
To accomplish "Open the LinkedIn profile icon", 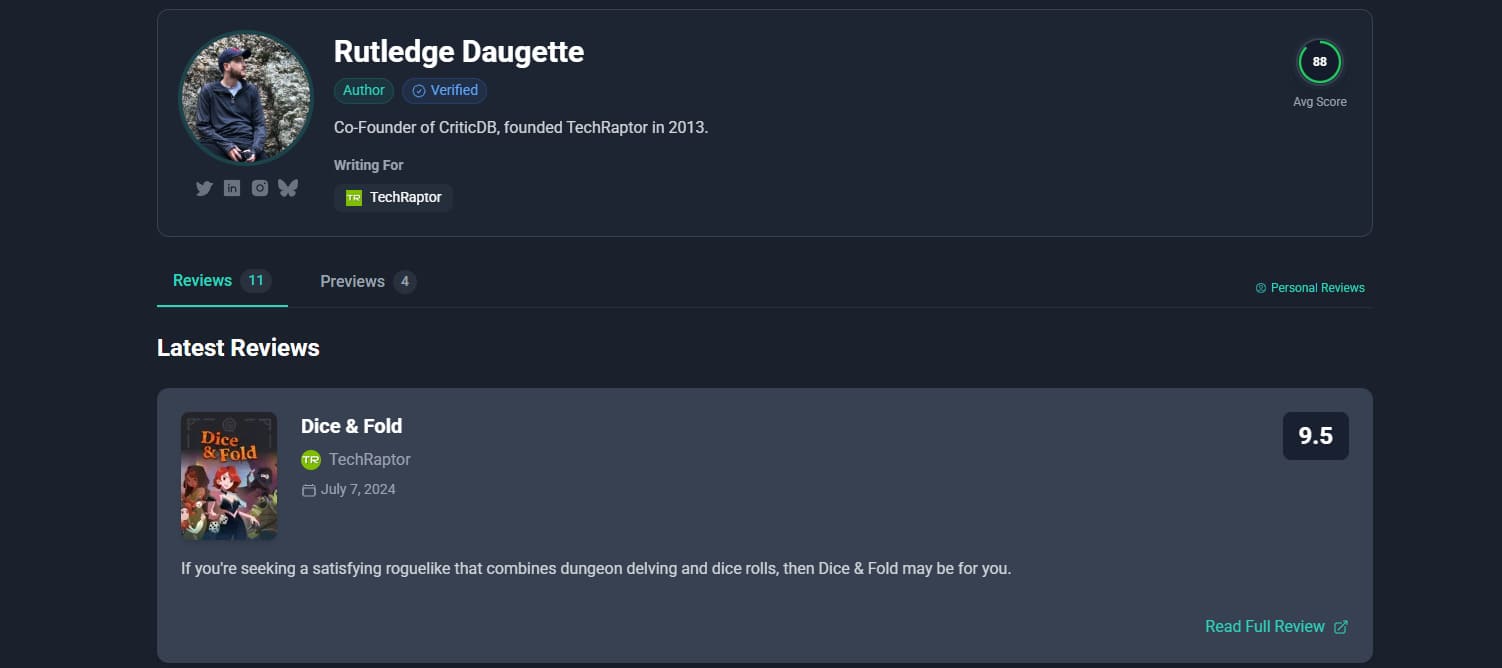I will click(232, 188).
